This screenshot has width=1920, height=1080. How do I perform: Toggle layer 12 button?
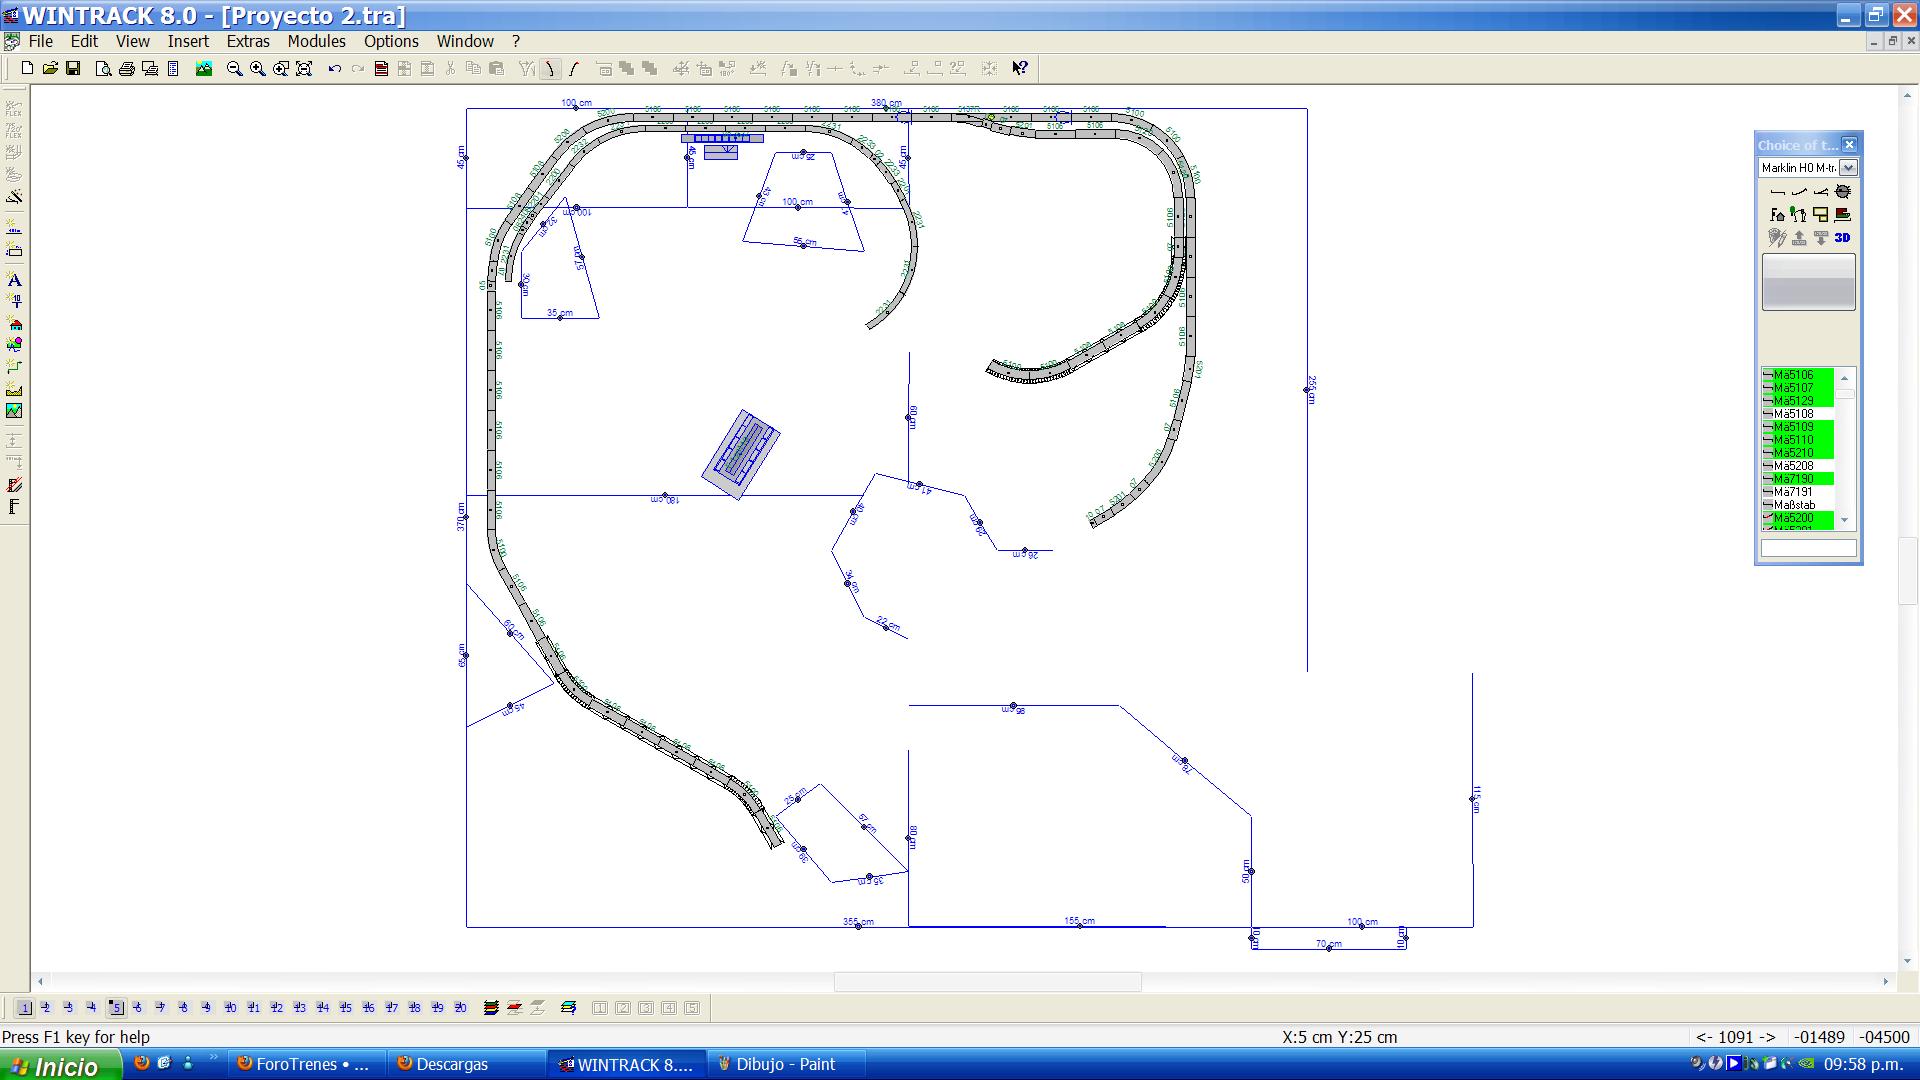click(x=276, y=1008)
